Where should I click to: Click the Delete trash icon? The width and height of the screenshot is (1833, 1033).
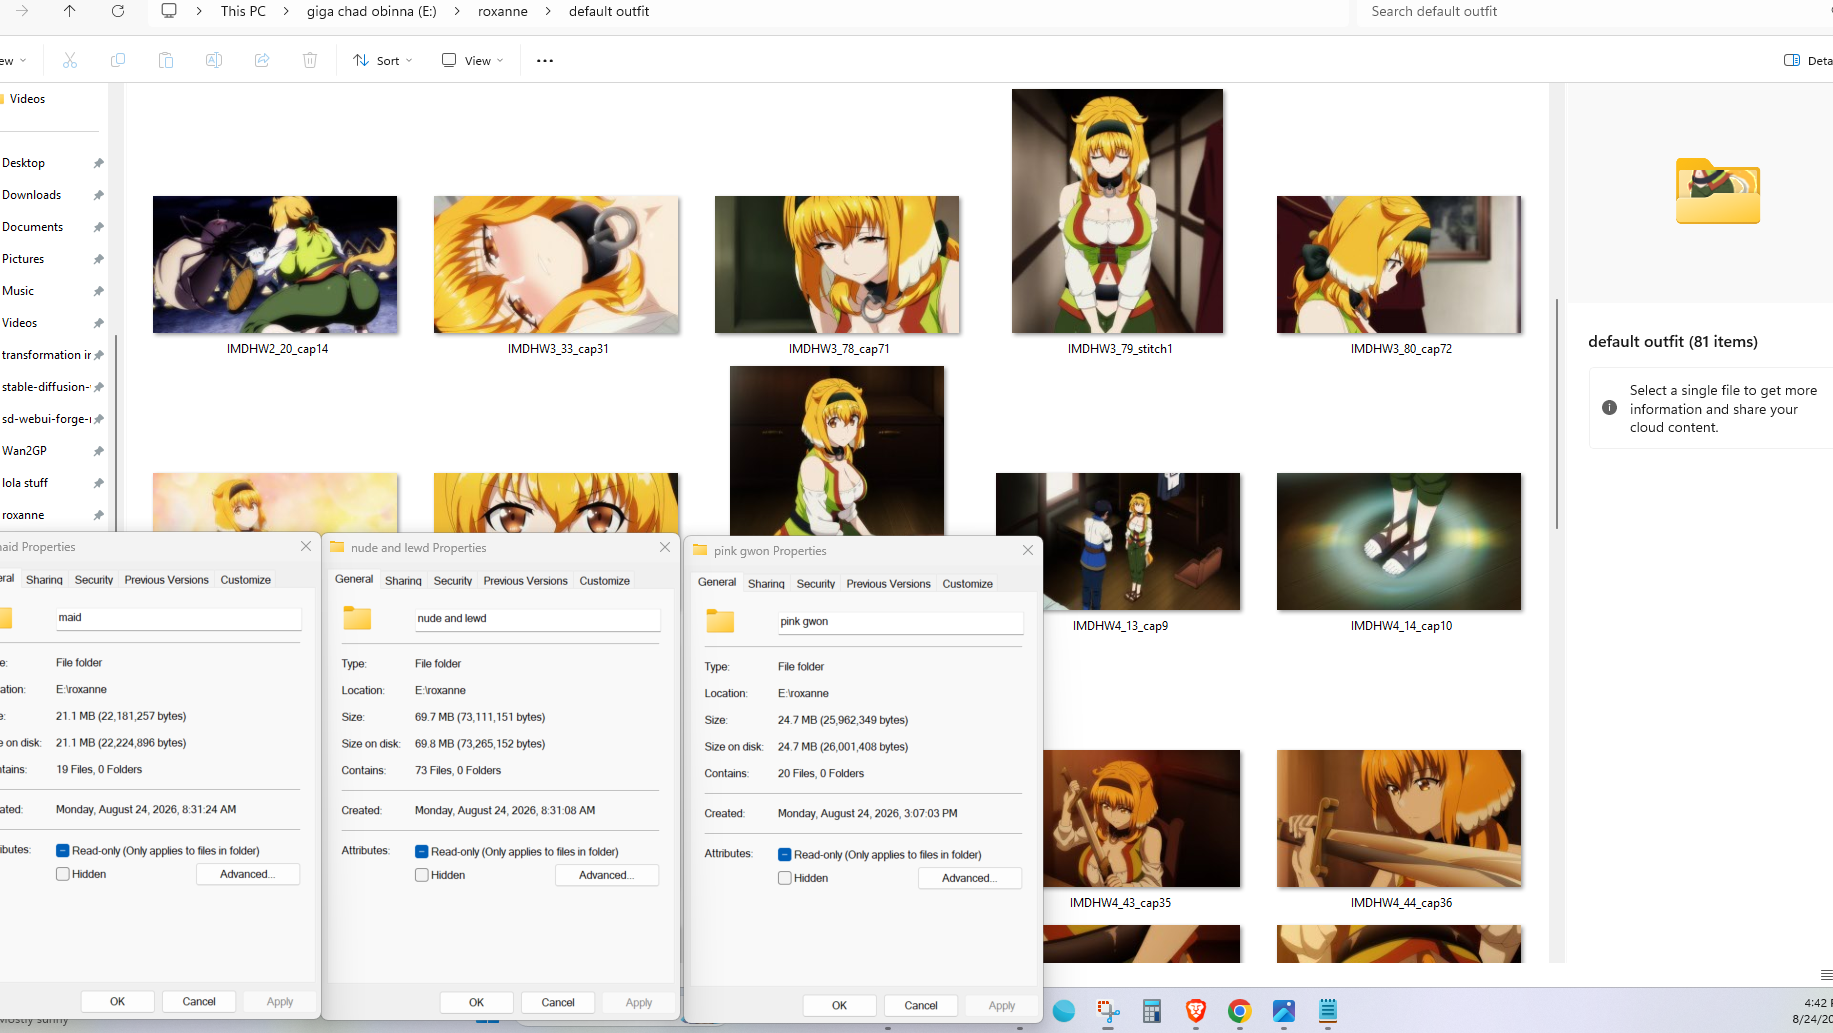(x=310, y=60)
